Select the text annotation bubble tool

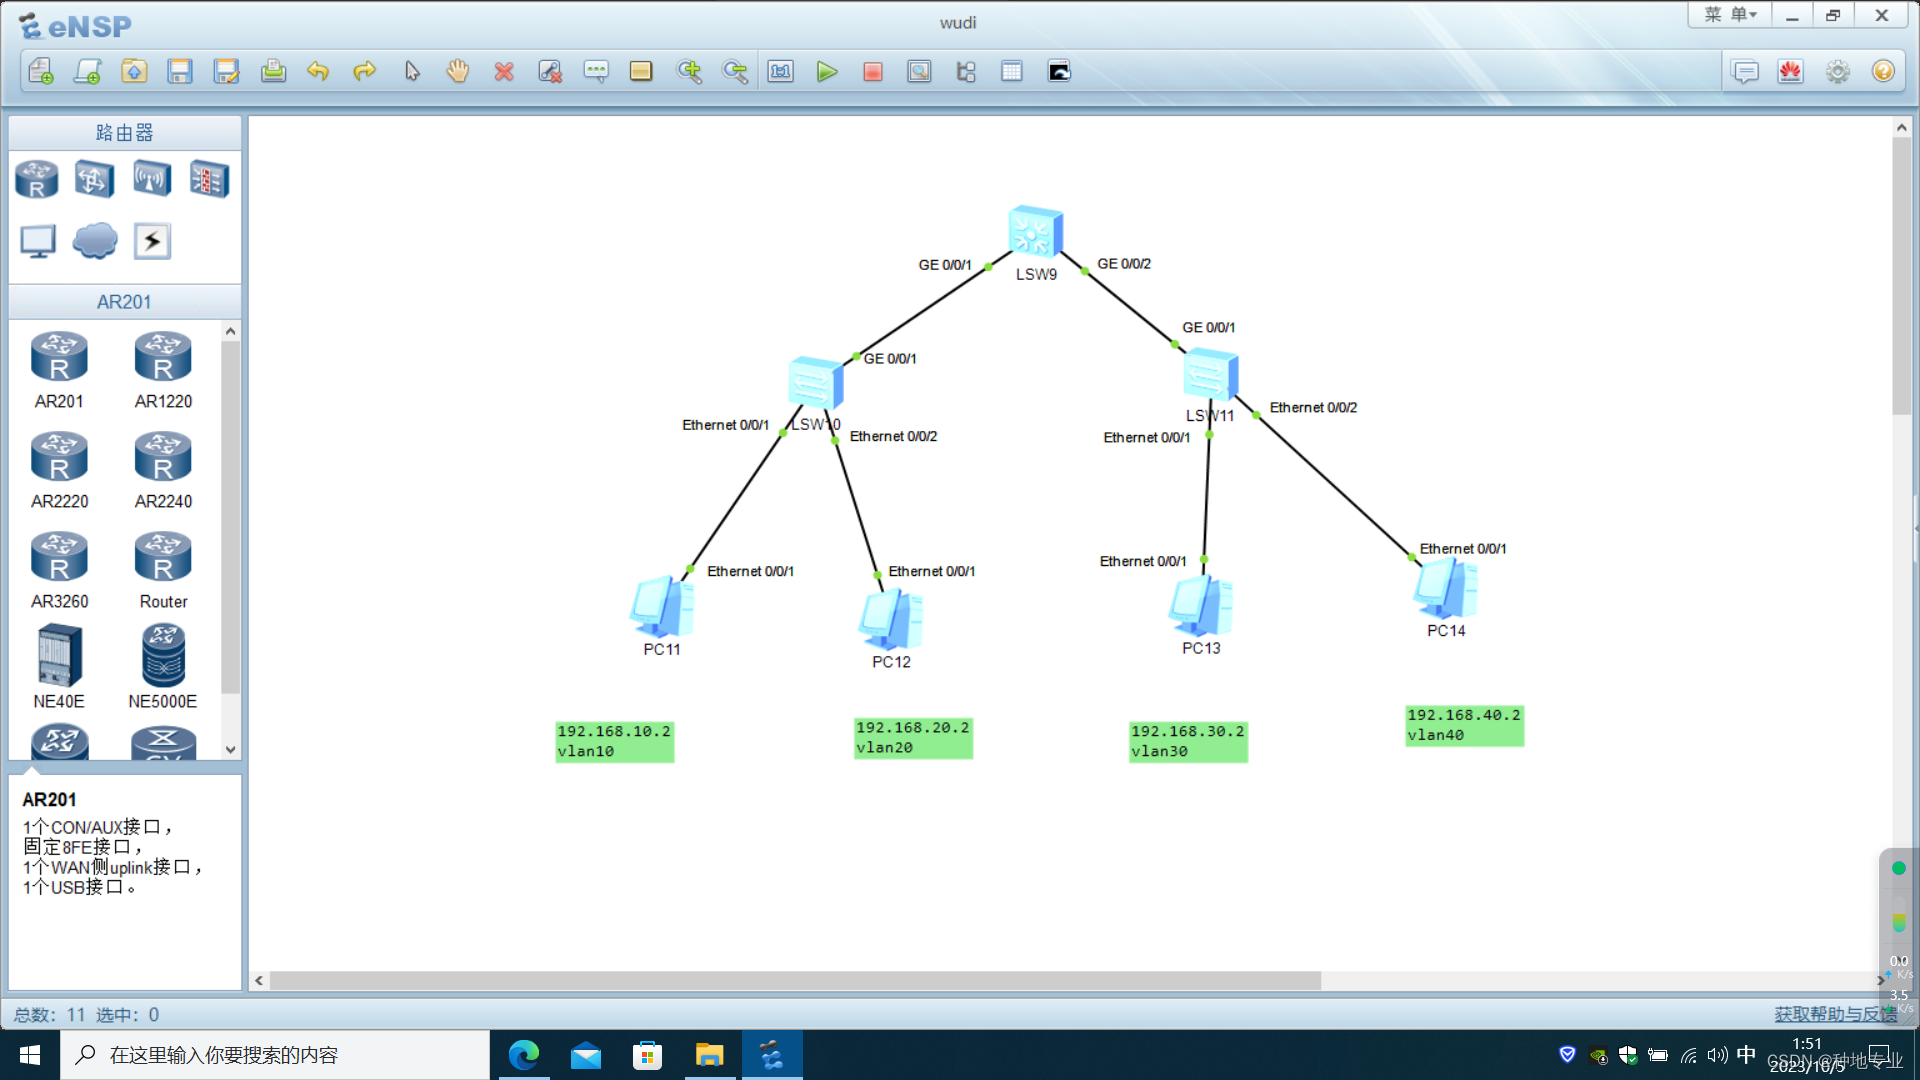596,72
